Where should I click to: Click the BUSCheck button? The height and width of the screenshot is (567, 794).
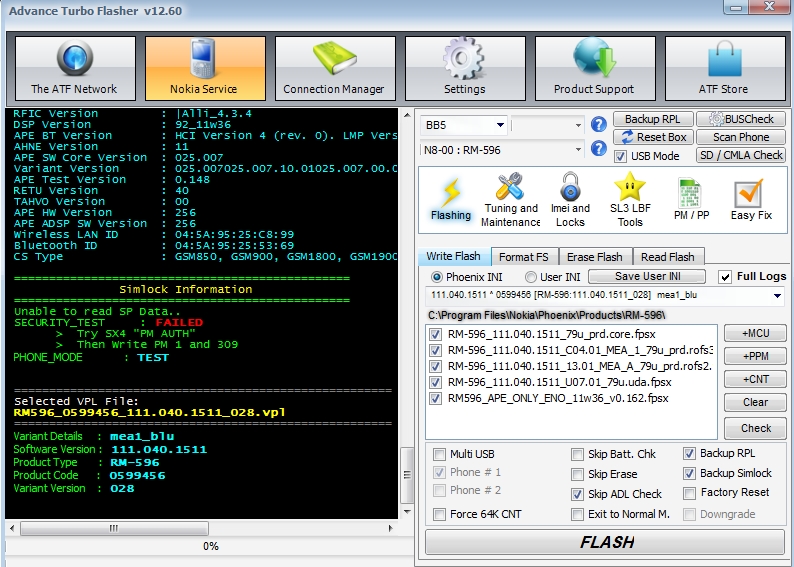pyautogui.click(x=741, y=119)
